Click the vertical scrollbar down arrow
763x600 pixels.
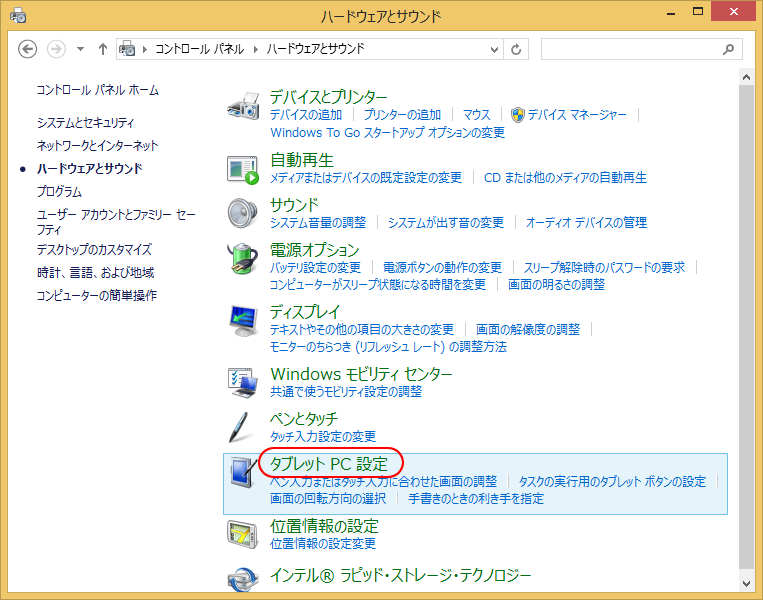pyautogui.click(x=746, y=583)
